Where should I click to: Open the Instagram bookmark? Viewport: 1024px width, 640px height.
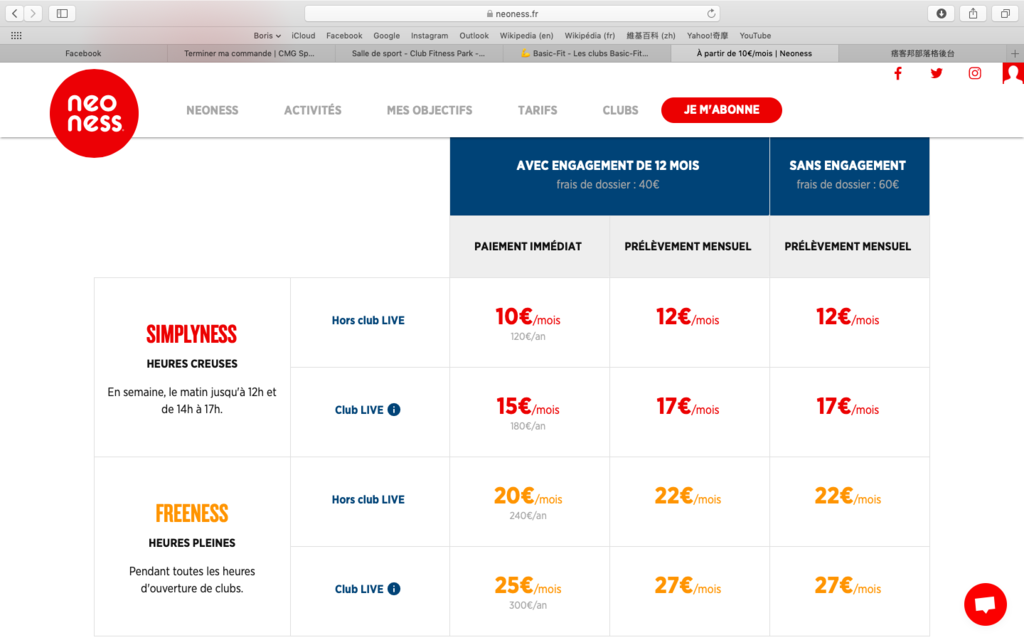[x=429, y=35]
